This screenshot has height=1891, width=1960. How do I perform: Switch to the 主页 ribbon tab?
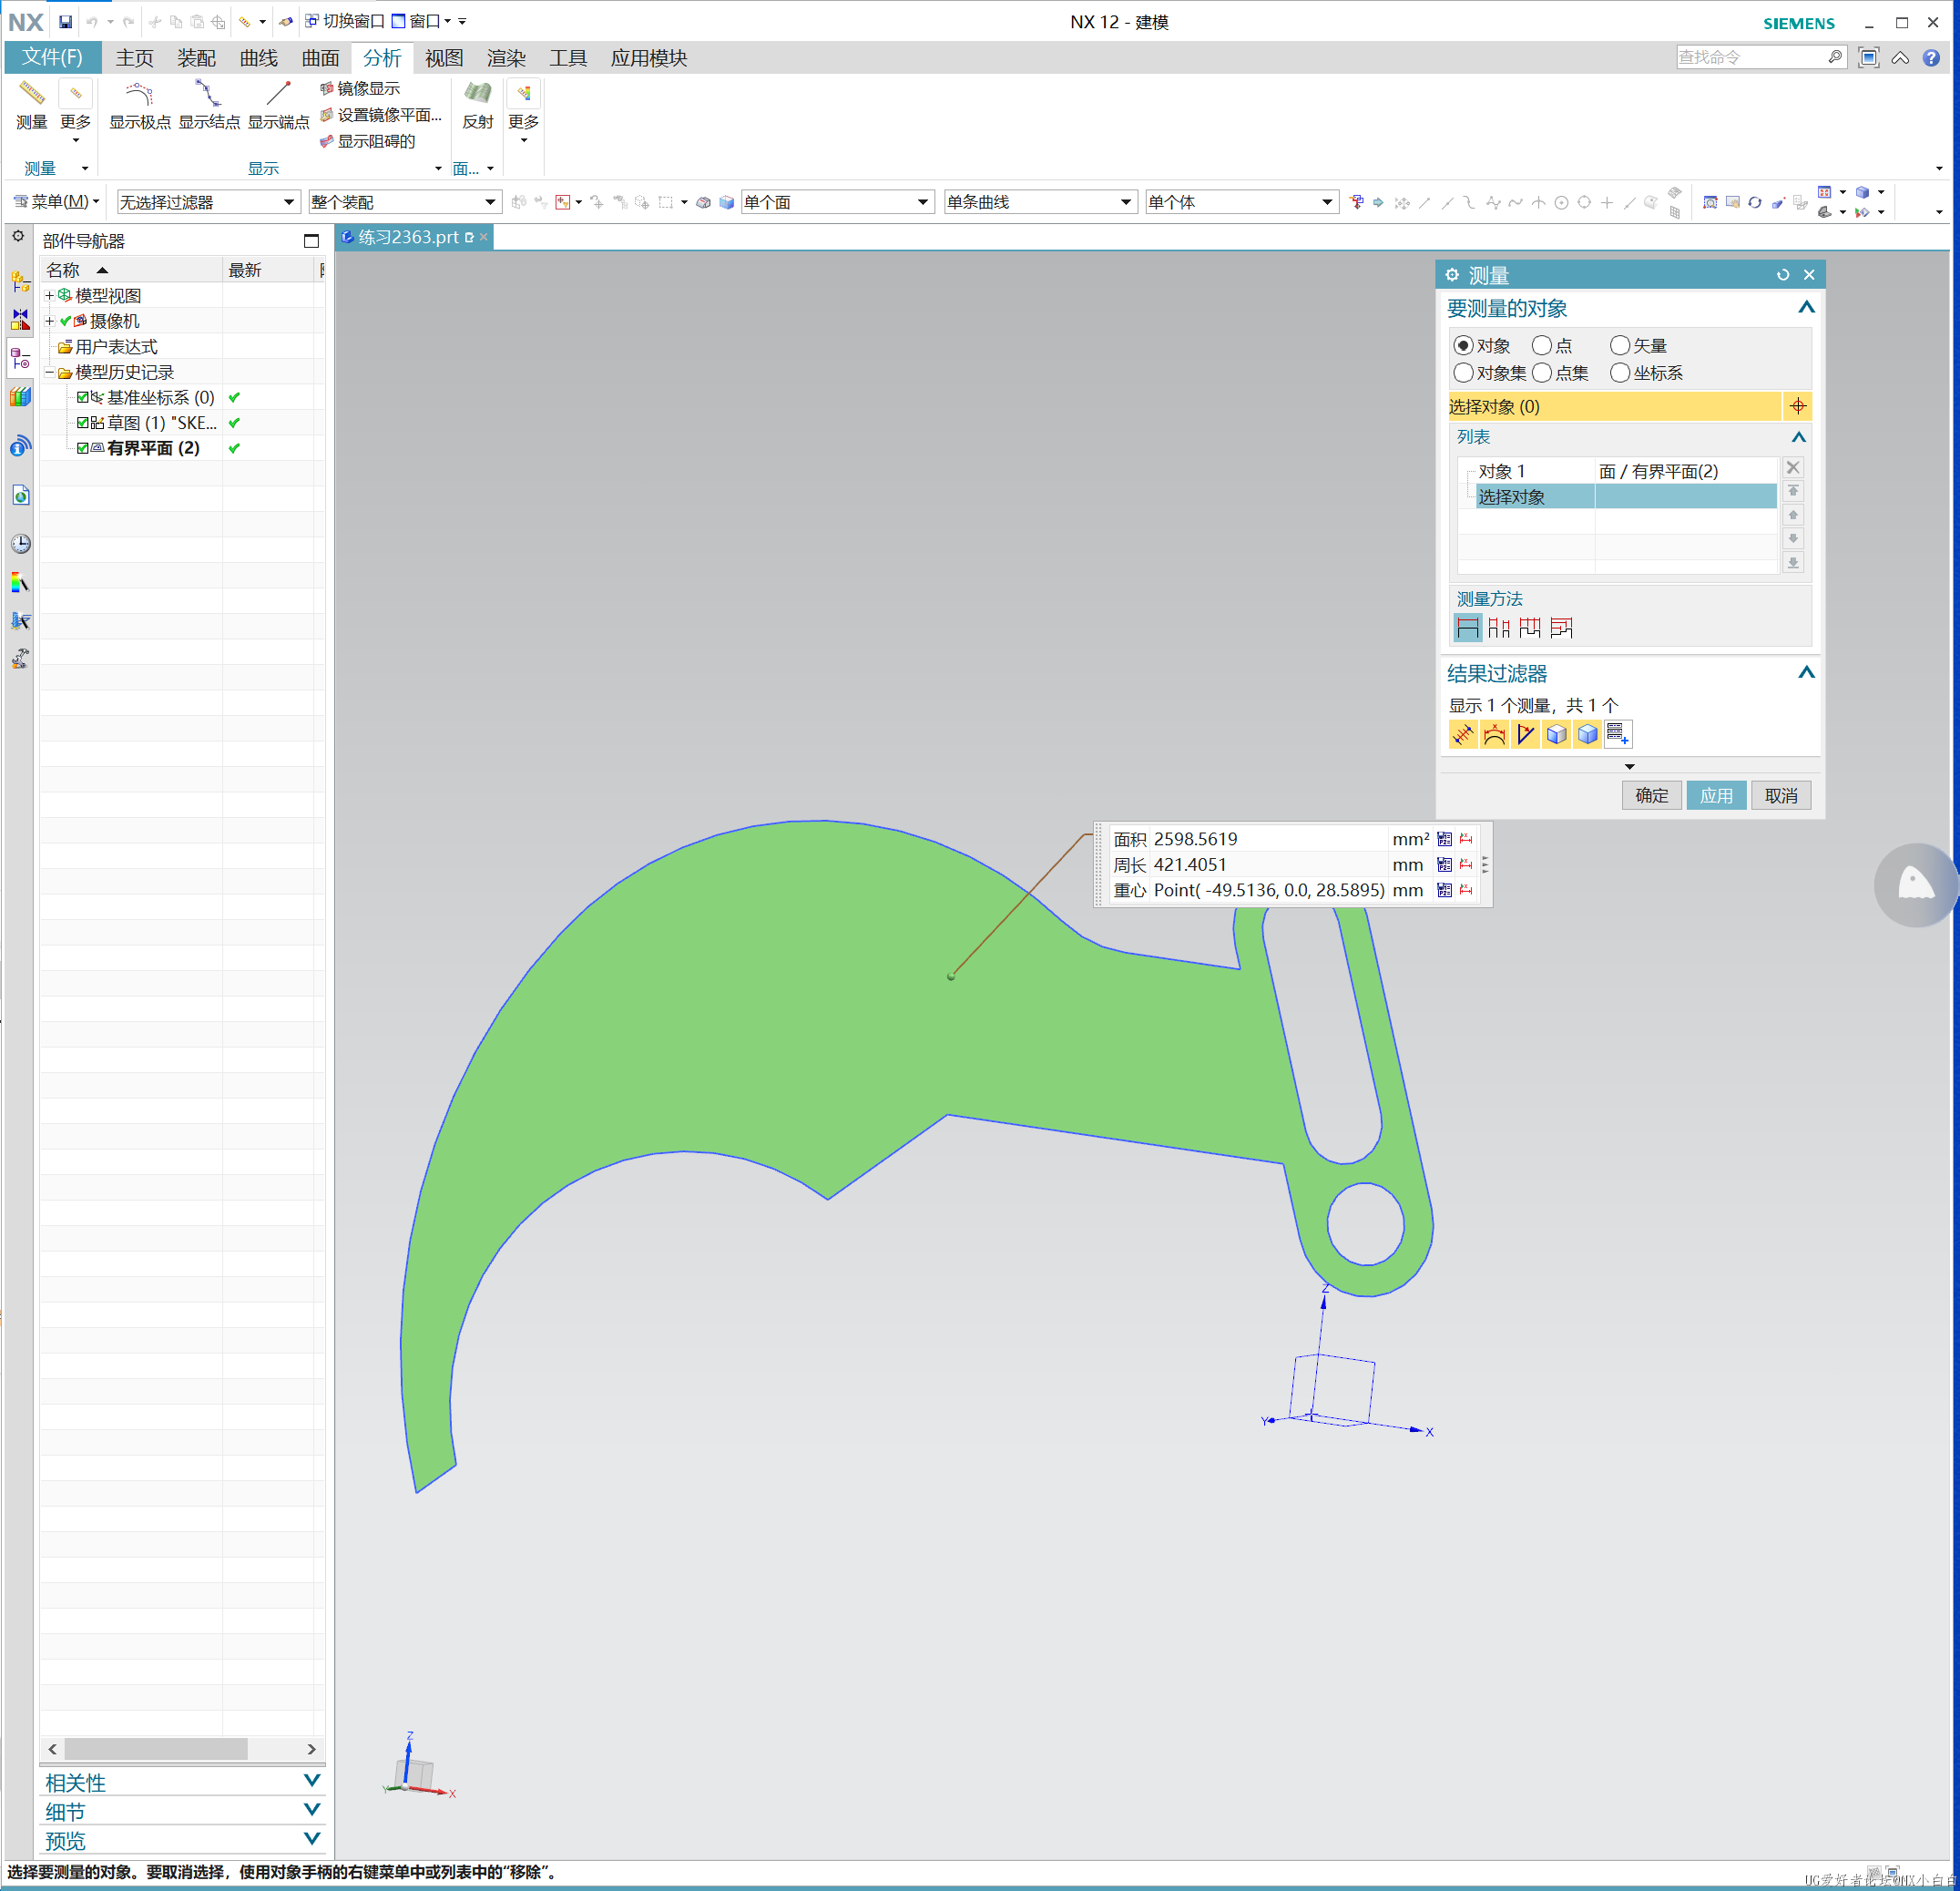point(134,58)
